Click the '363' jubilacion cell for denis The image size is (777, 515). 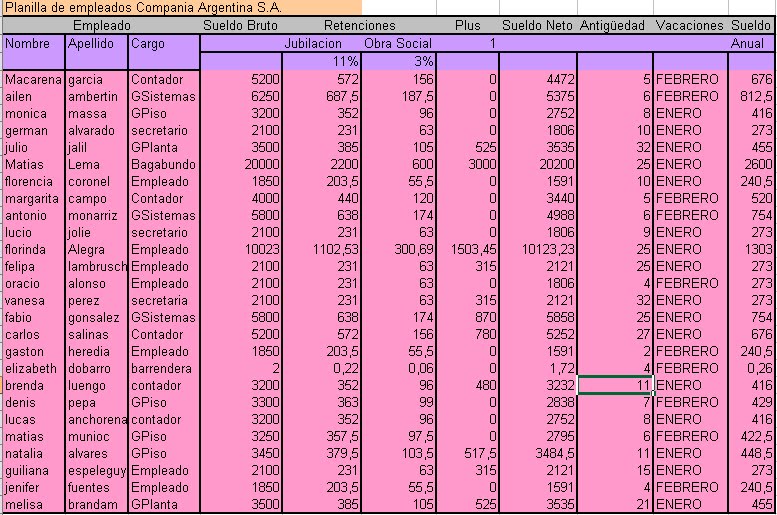[x=322, y=402]
